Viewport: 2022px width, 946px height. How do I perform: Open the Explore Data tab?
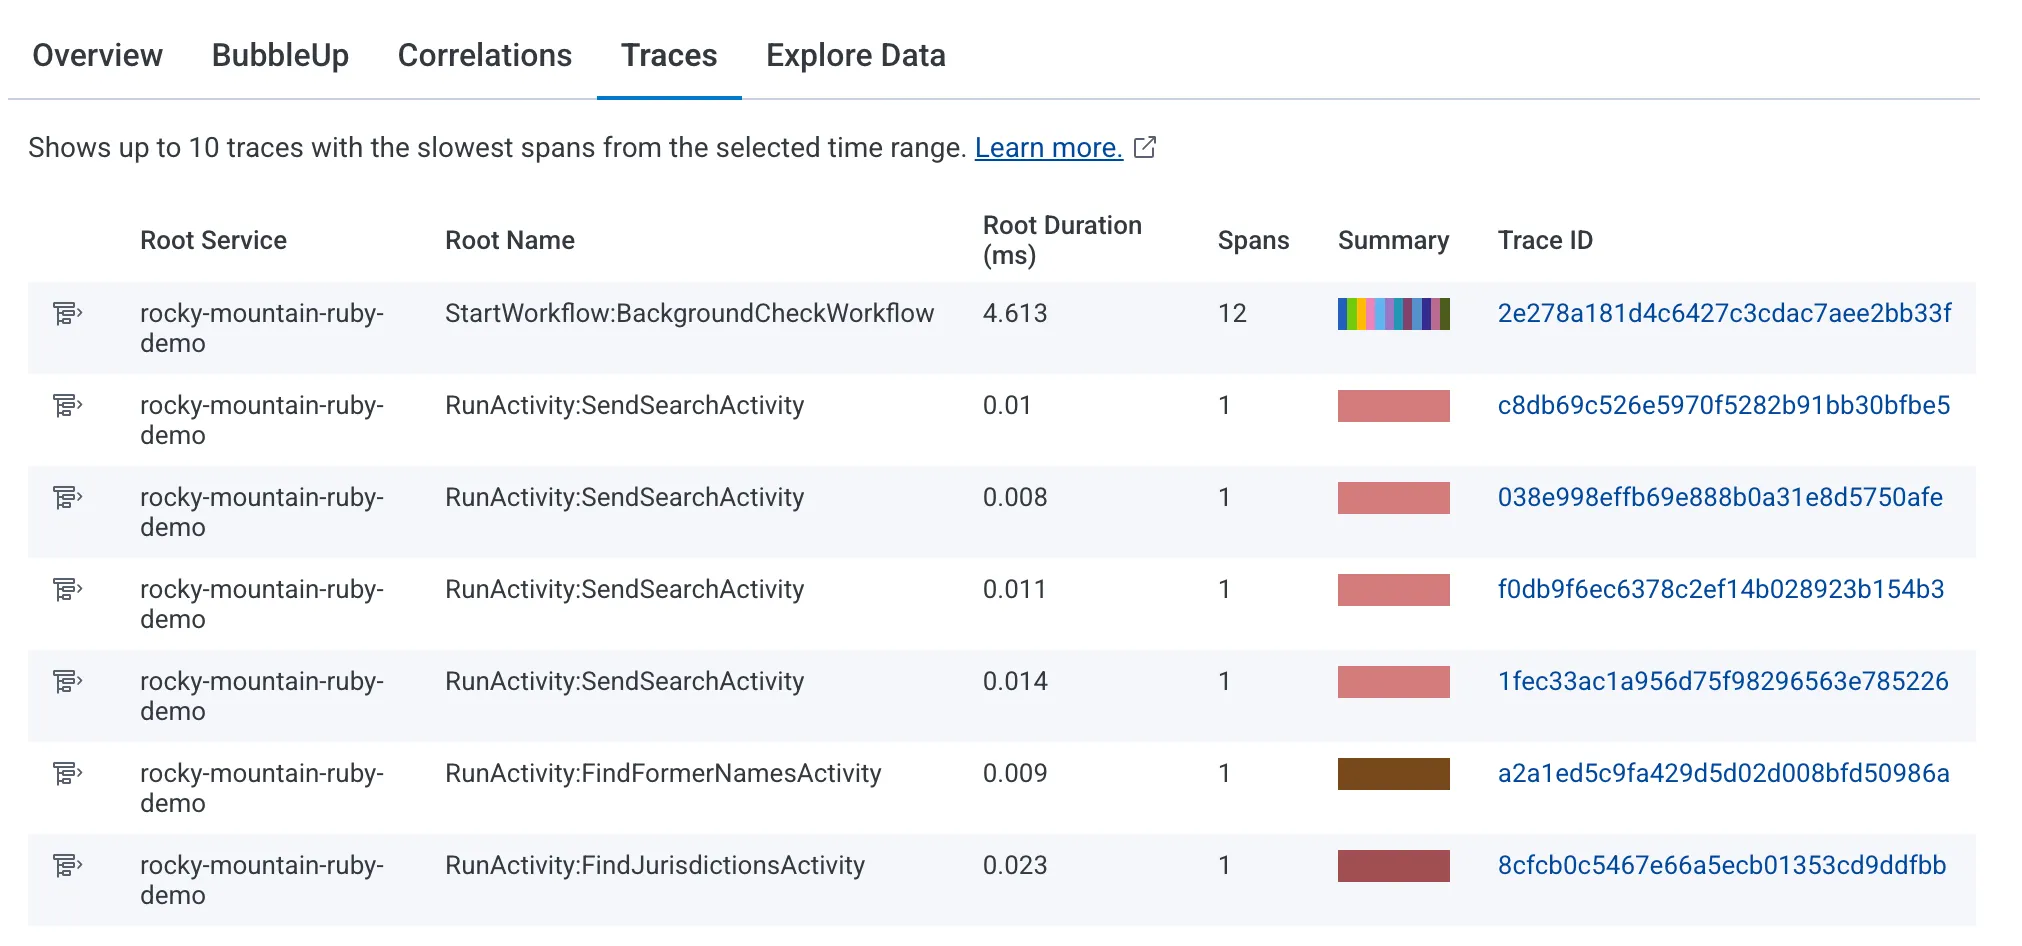pyautogui.click(x=856, y=55)
